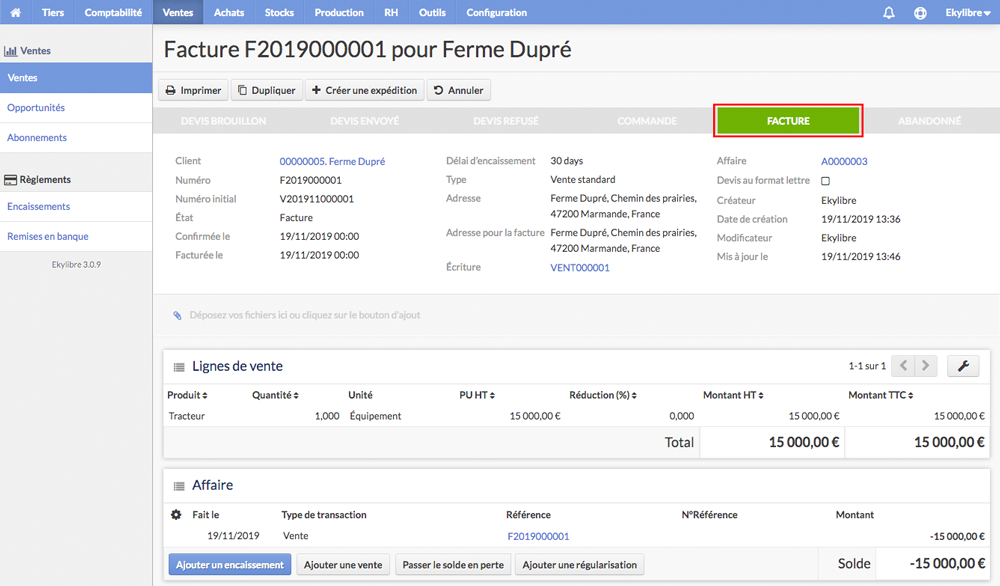Click the file drop zone text
Image resolution: width=1000 pixels, height=586 pixels.
pos(305,315)
